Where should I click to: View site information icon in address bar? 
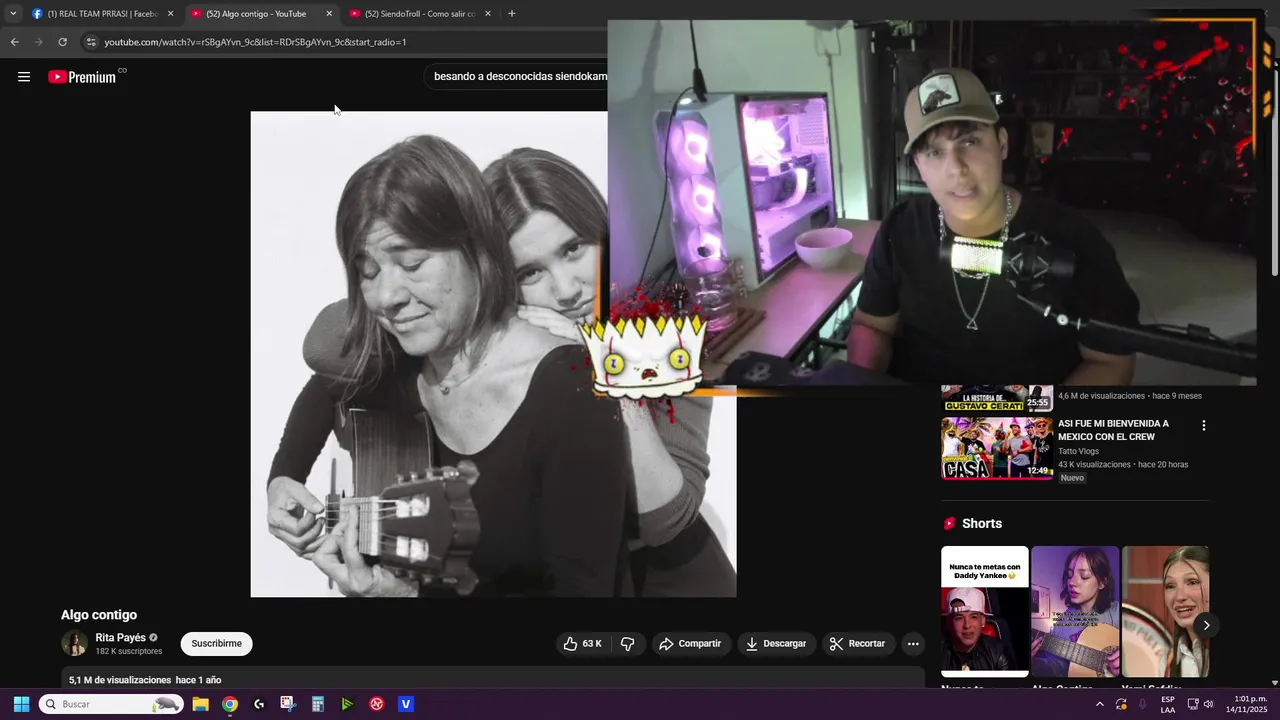pos(91,42)
